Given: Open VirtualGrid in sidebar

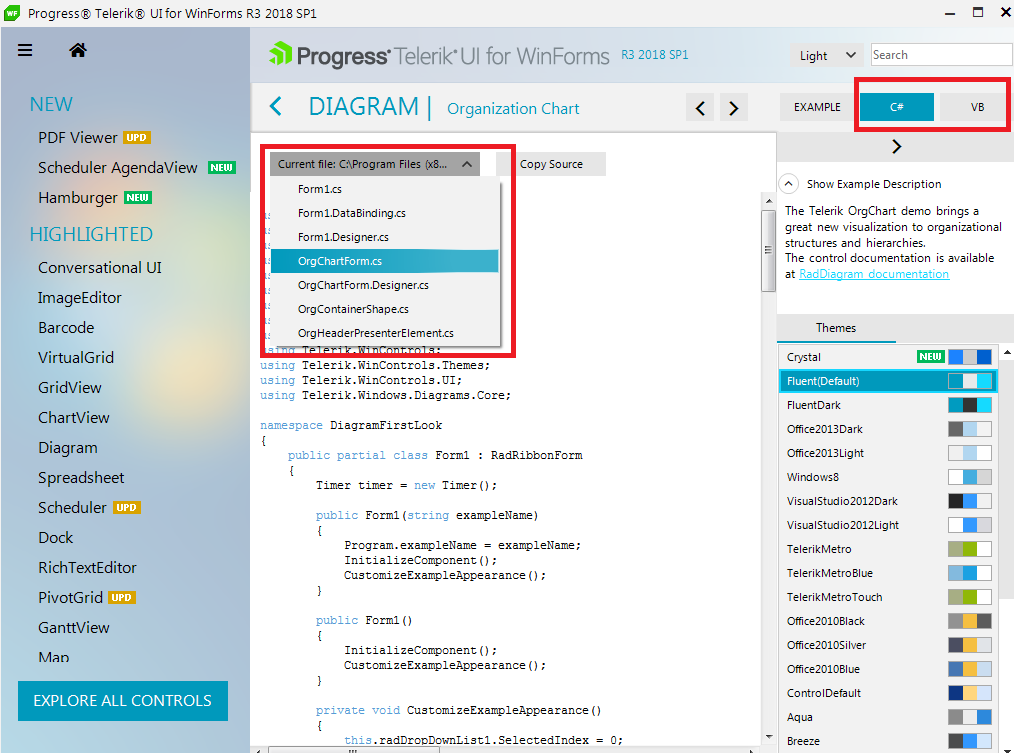Looking at the screenshot, I should click(x=76, y=358).
